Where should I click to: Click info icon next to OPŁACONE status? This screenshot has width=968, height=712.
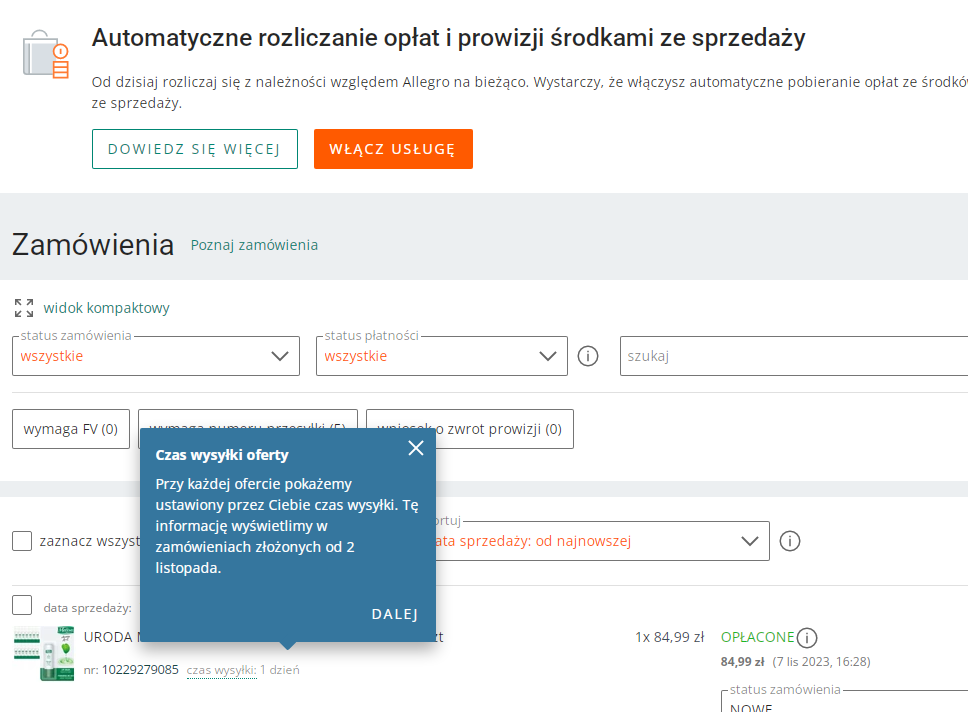pyautogui.click(x=808, y=637)
